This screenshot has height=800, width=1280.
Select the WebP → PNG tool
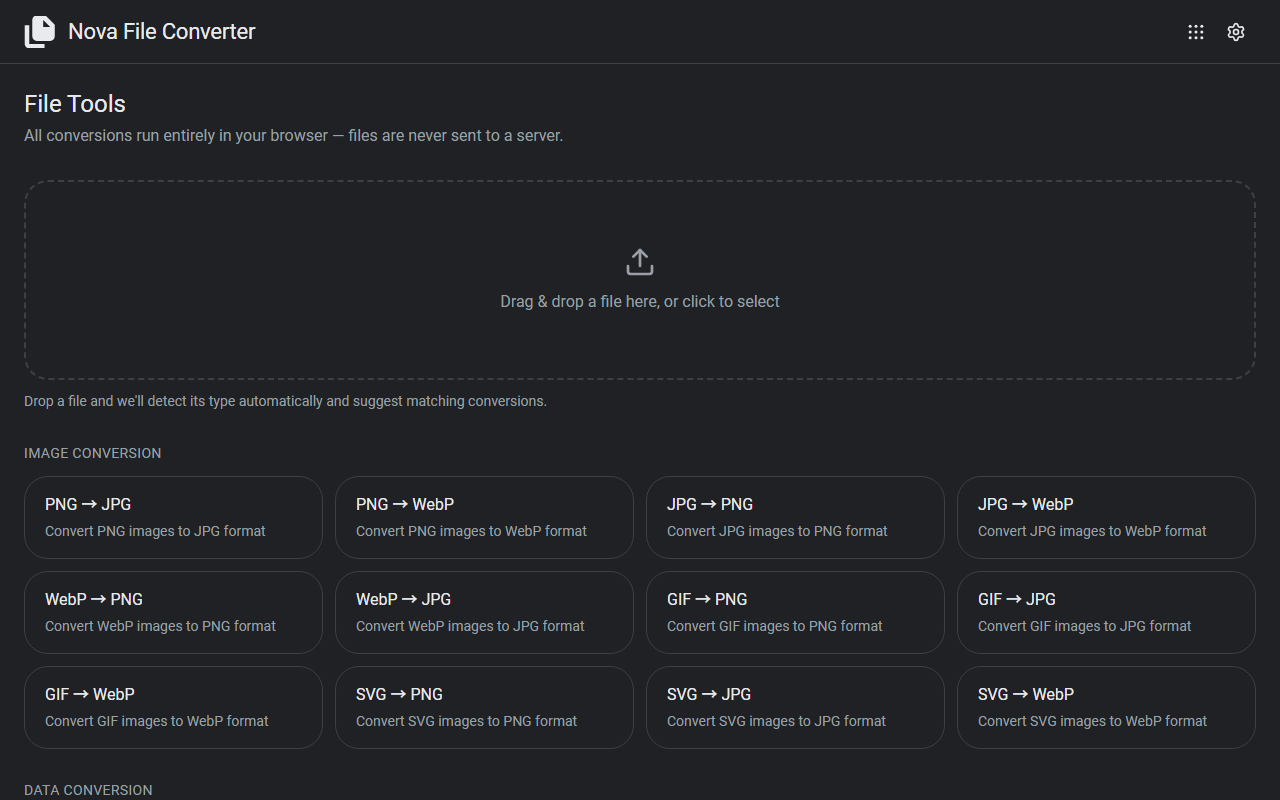(x=173, y=612)
